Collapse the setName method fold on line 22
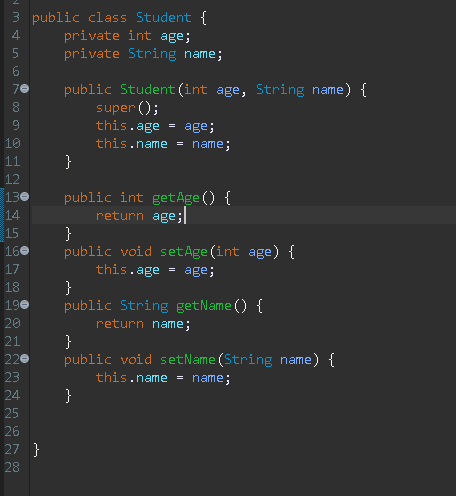The image size is (456, 496). (25, 359)
